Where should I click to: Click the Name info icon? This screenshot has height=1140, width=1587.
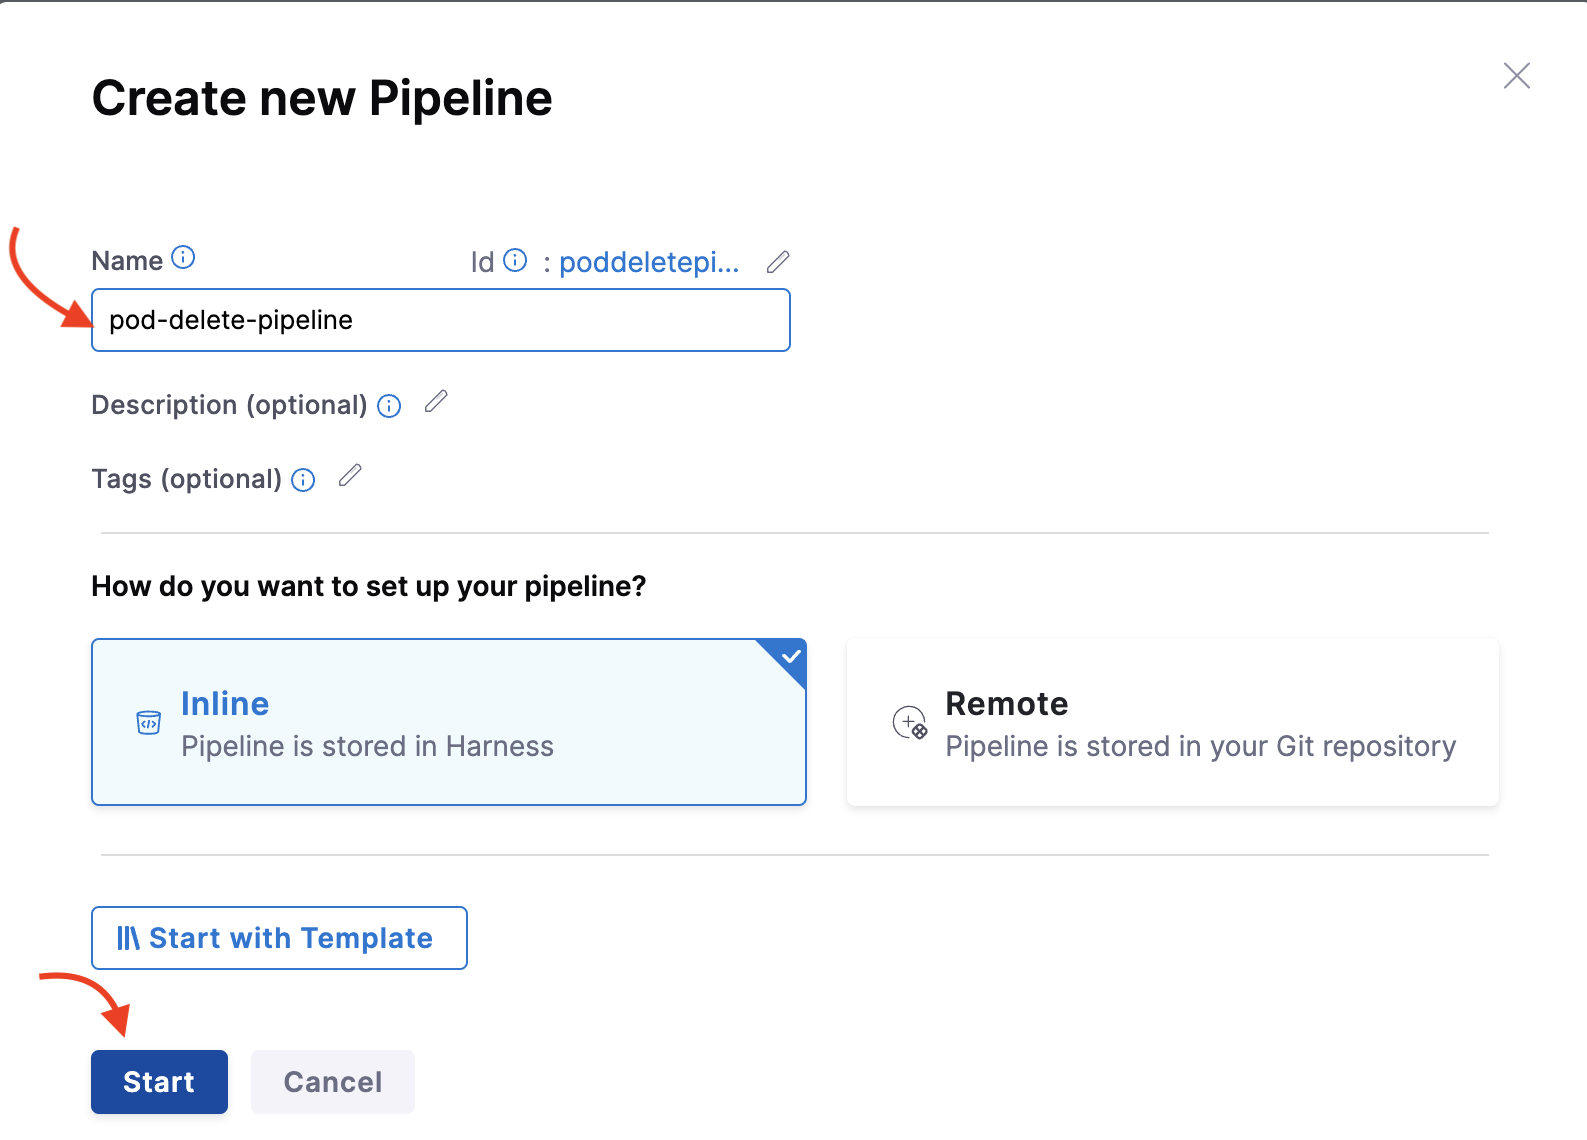(x=183, y=258)
